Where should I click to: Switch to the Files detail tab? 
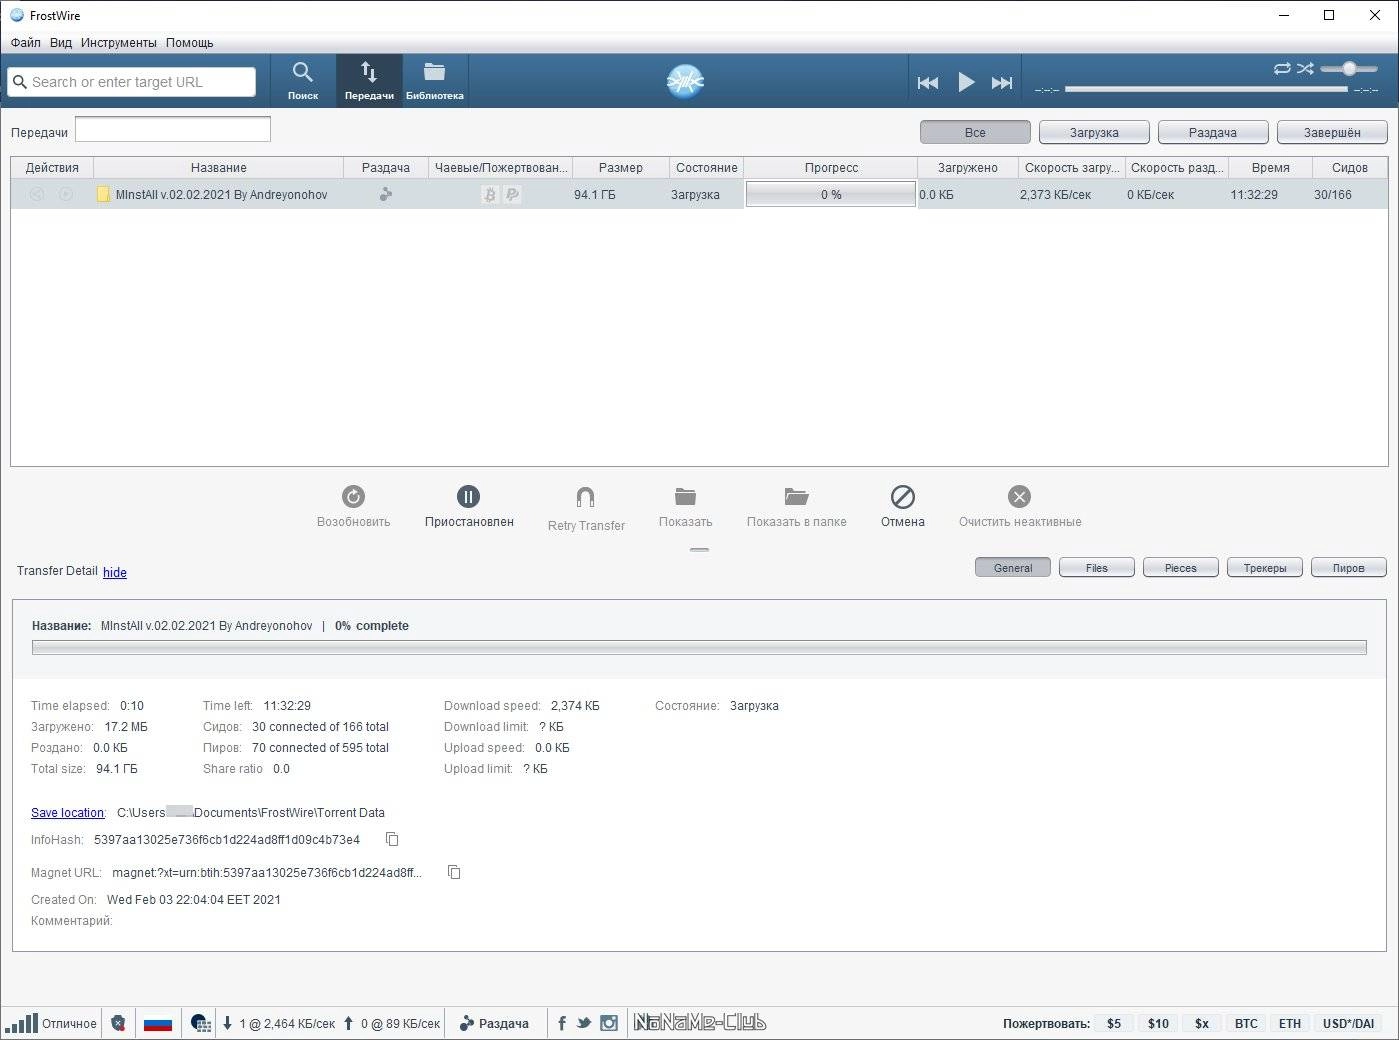click(1097, 567)
